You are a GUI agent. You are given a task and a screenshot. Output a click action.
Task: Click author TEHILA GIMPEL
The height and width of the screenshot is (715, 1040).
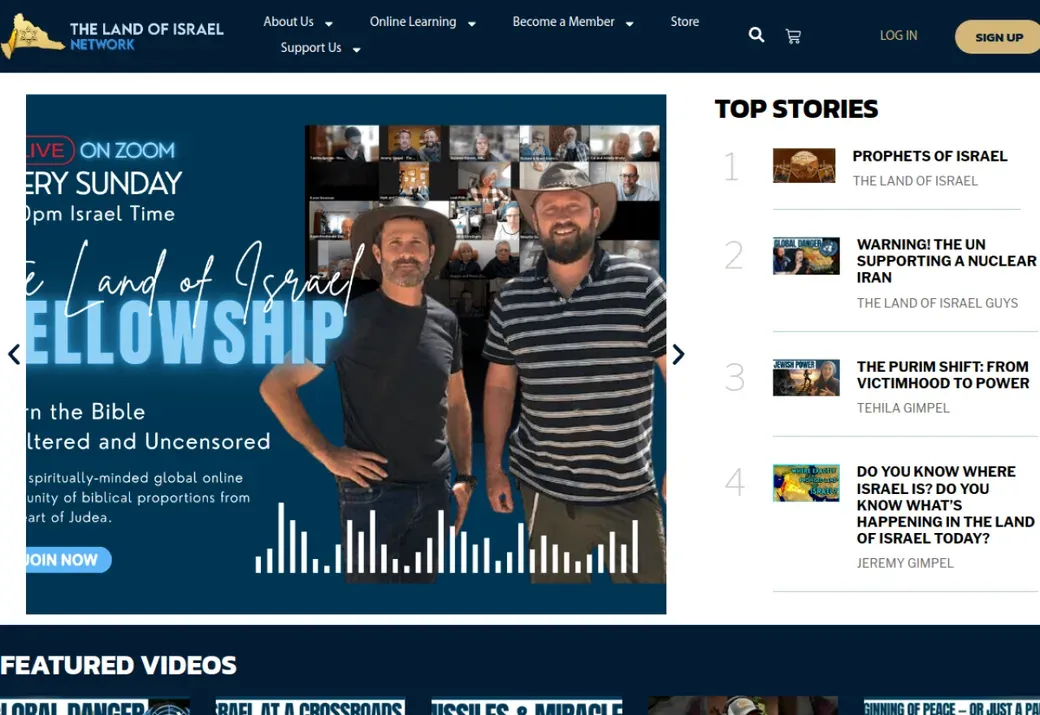coord(903,408)
